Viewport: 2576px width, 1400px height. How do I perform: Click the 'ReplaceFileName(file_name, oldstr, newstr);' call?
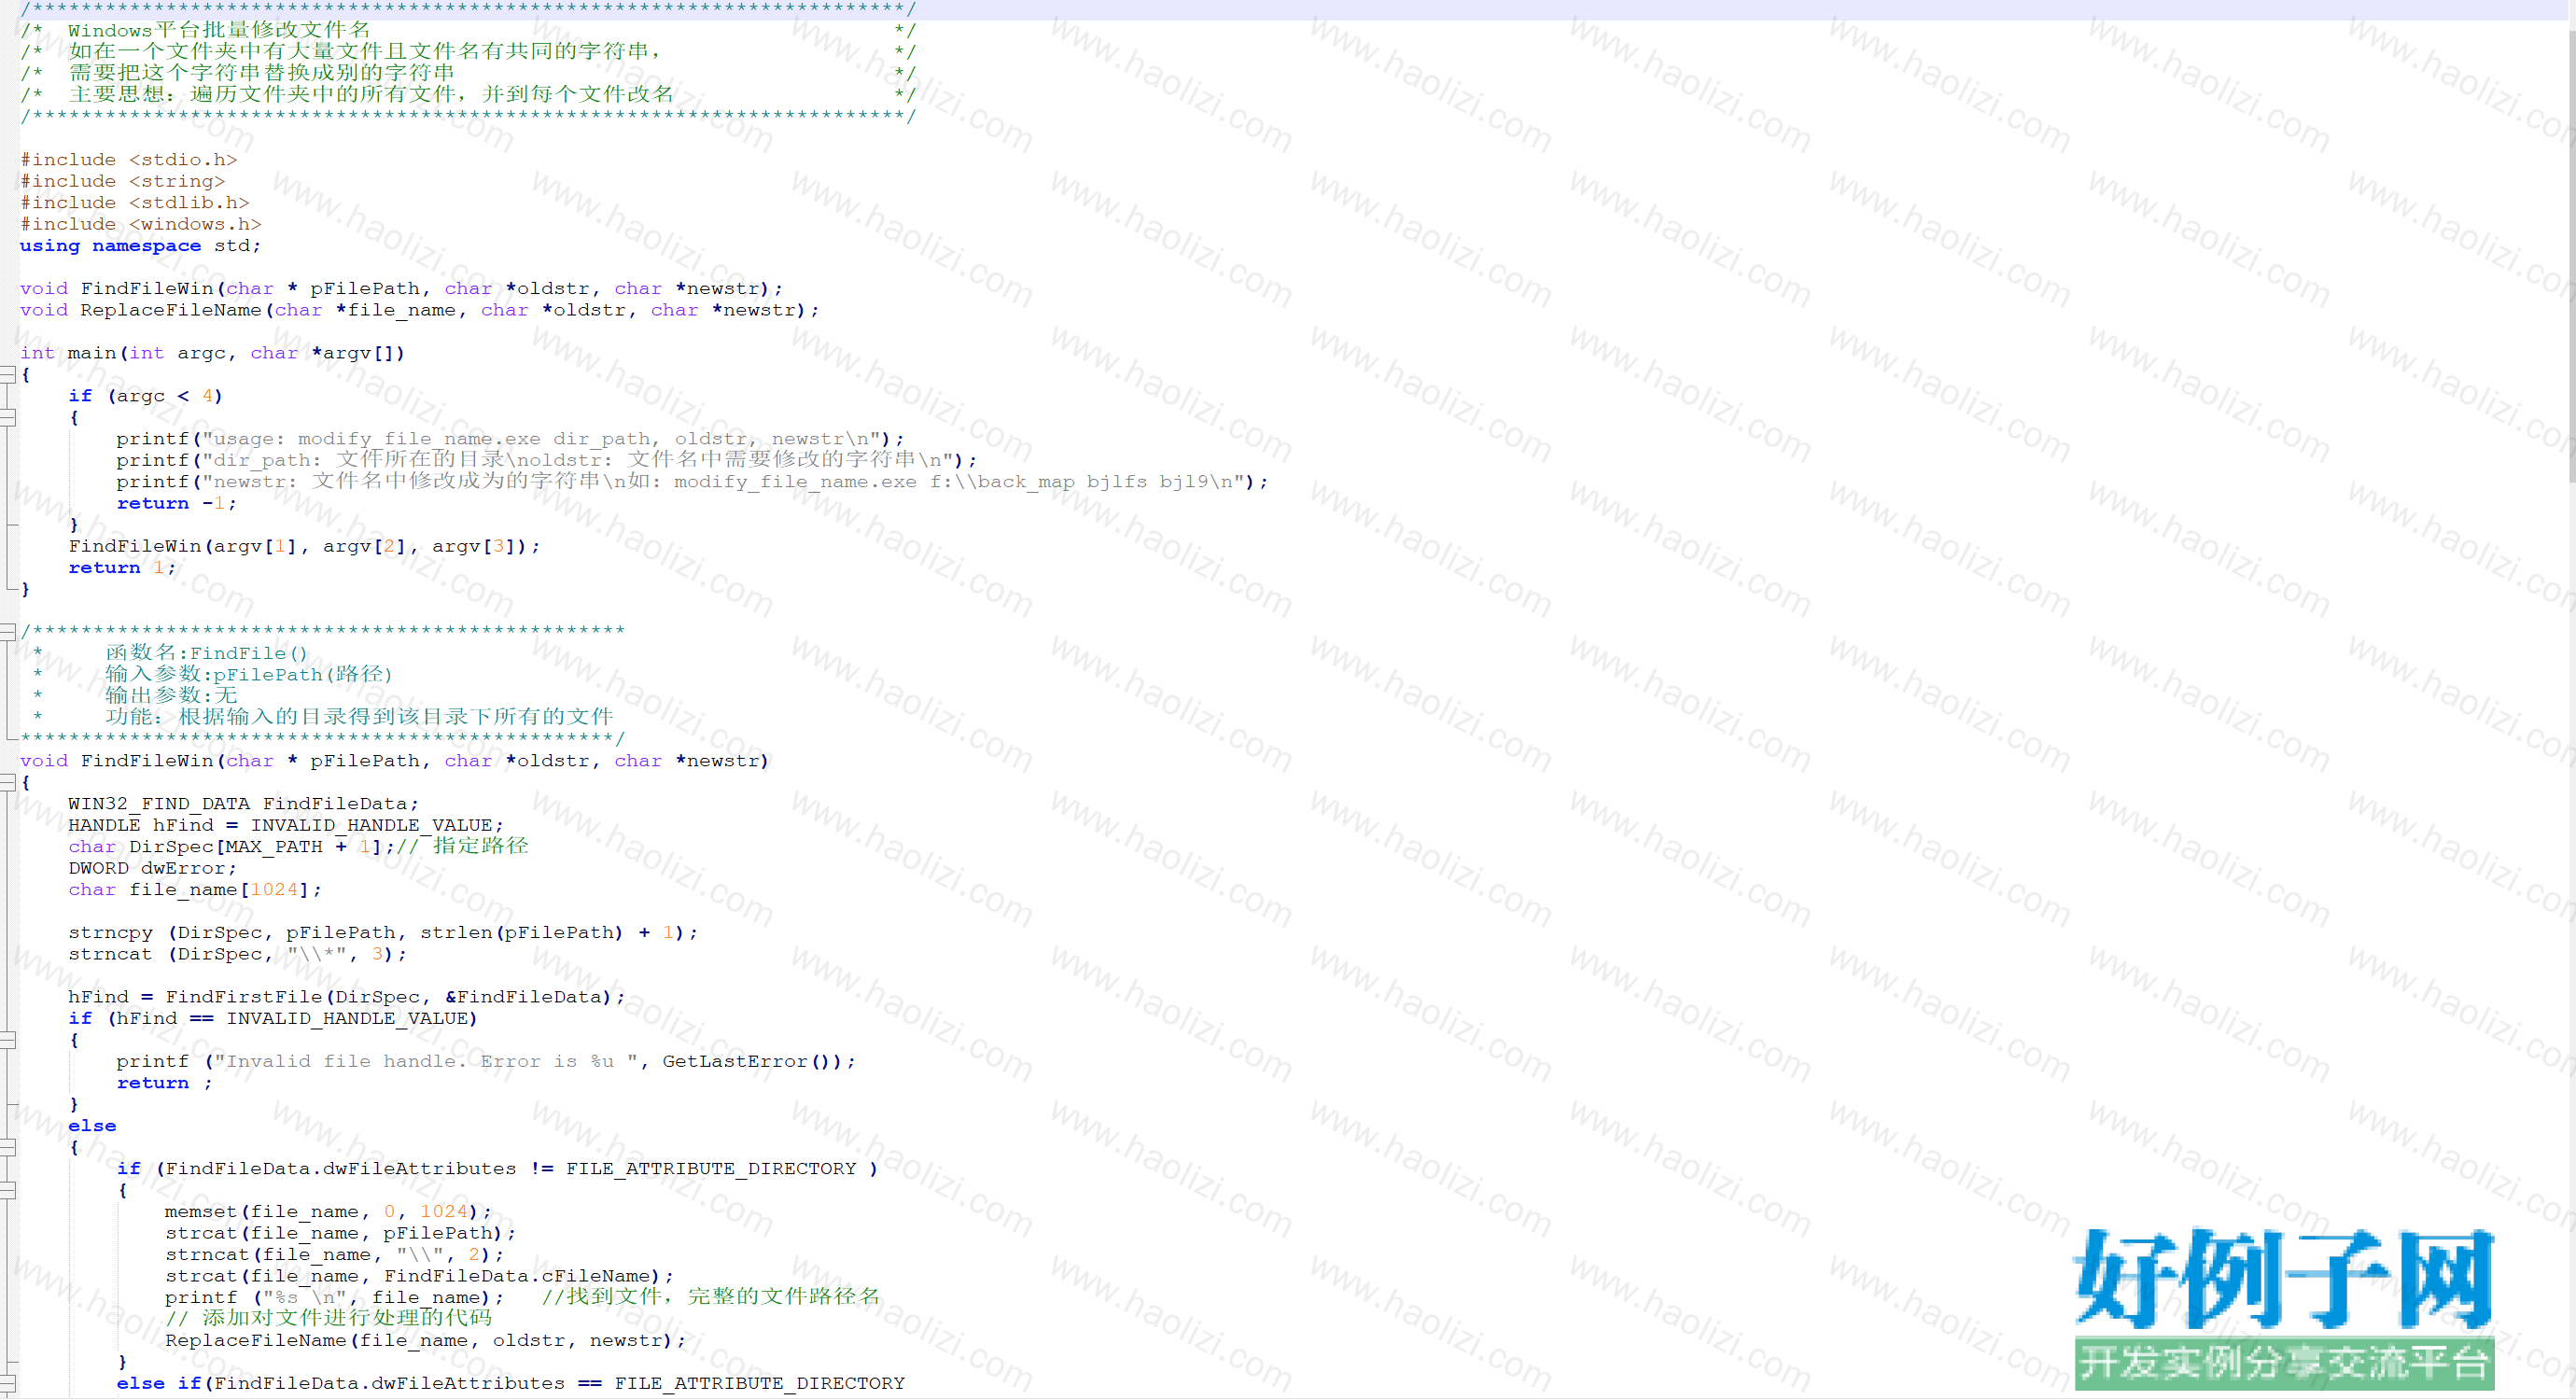[426, 1341]
